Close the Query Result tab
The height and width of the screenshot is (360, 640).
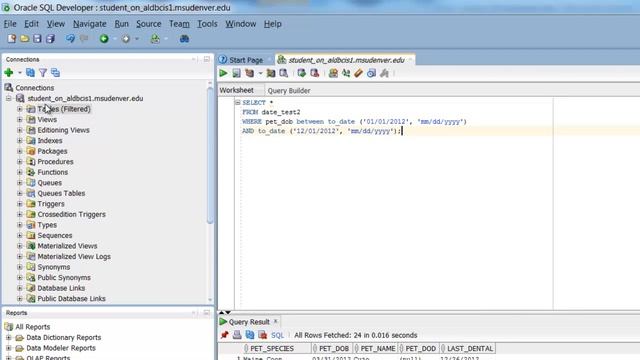[276, 321]
